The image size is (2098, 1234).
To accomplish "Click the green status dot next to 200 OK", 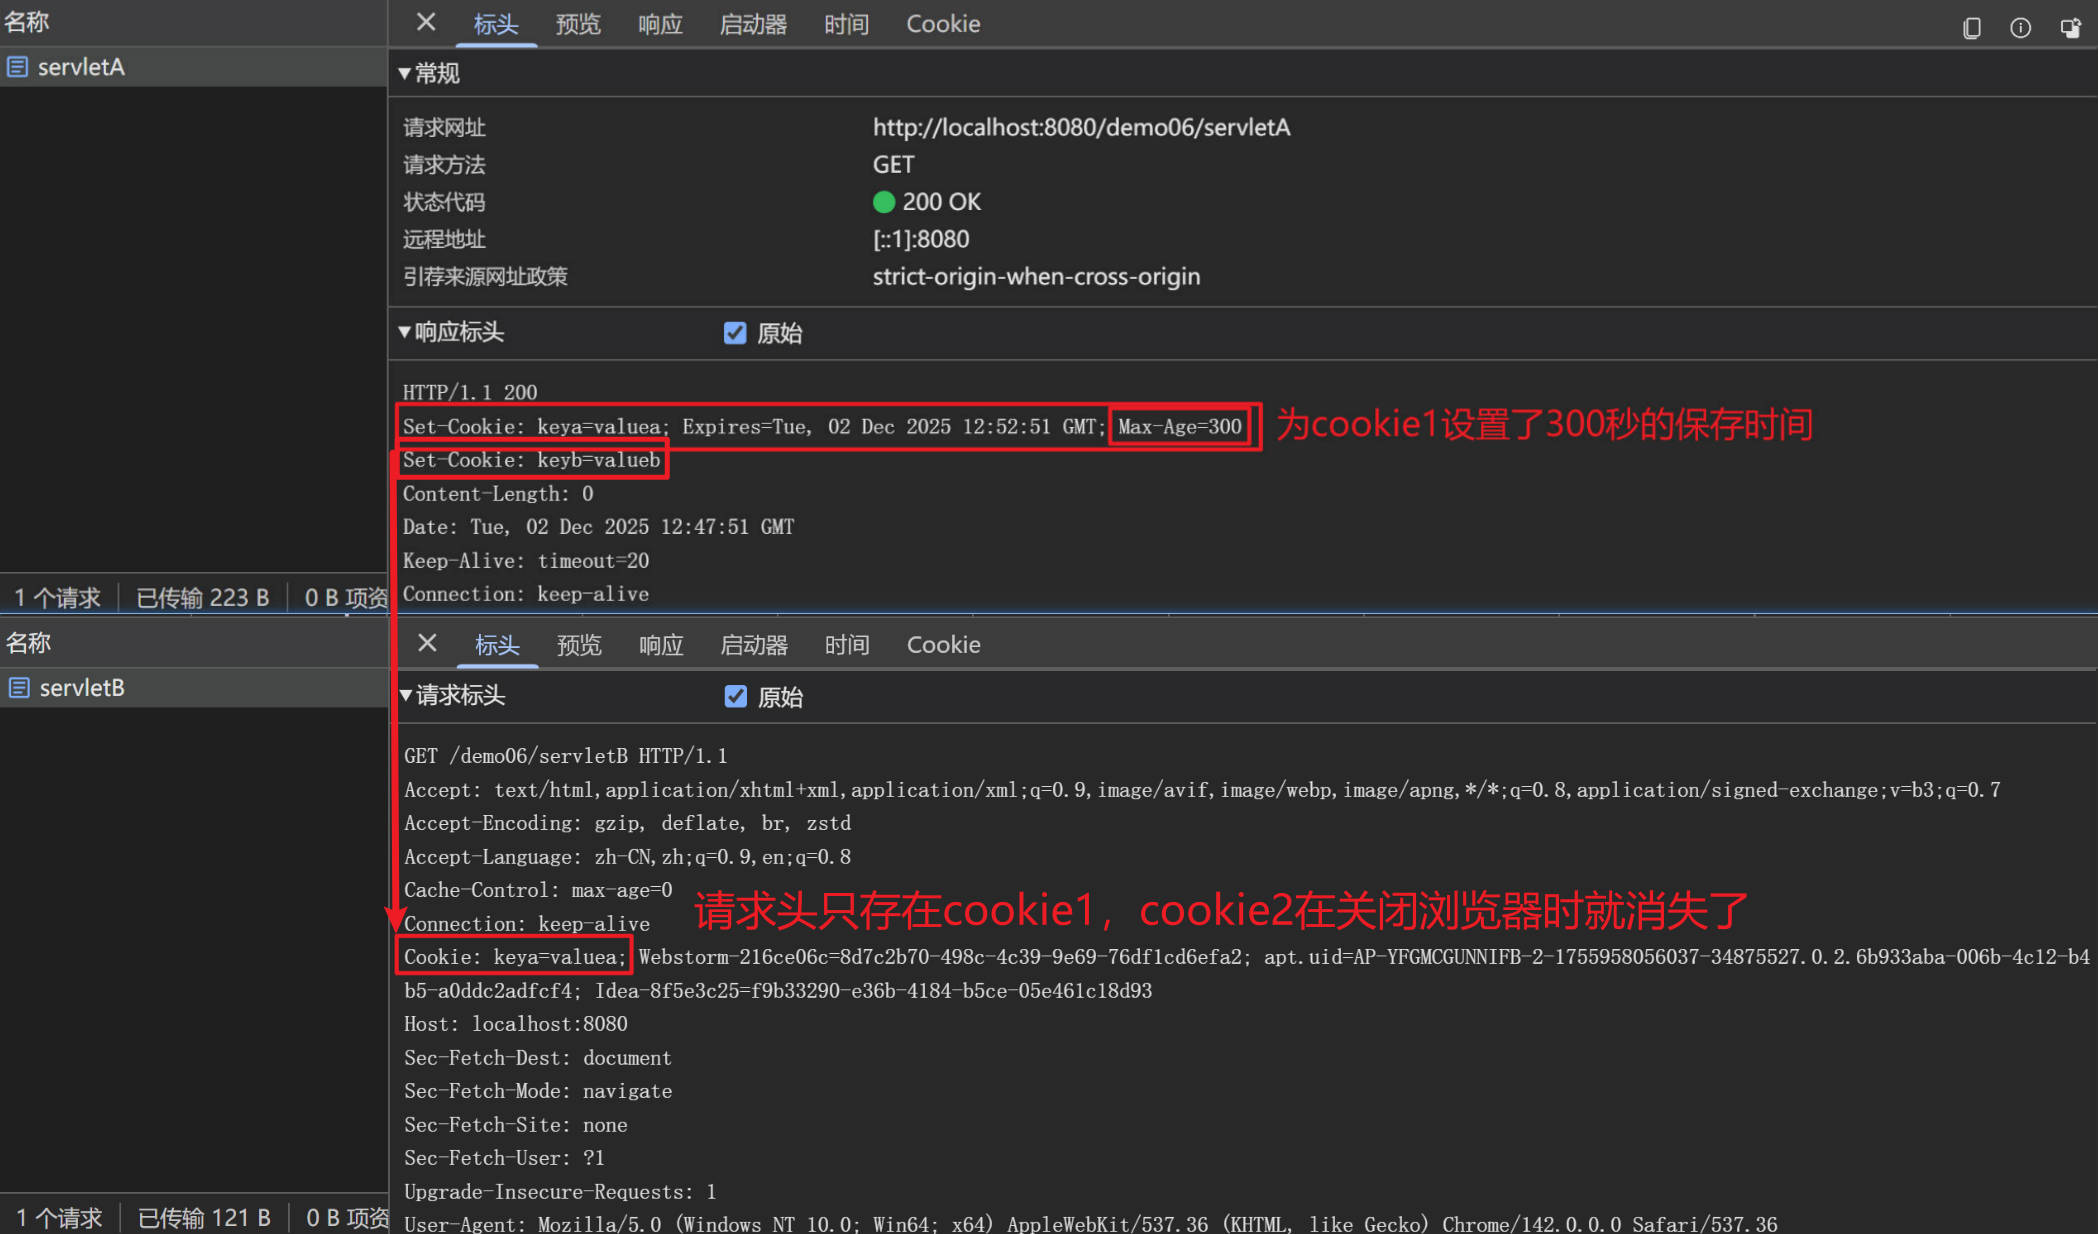I will tap(884, 201).
